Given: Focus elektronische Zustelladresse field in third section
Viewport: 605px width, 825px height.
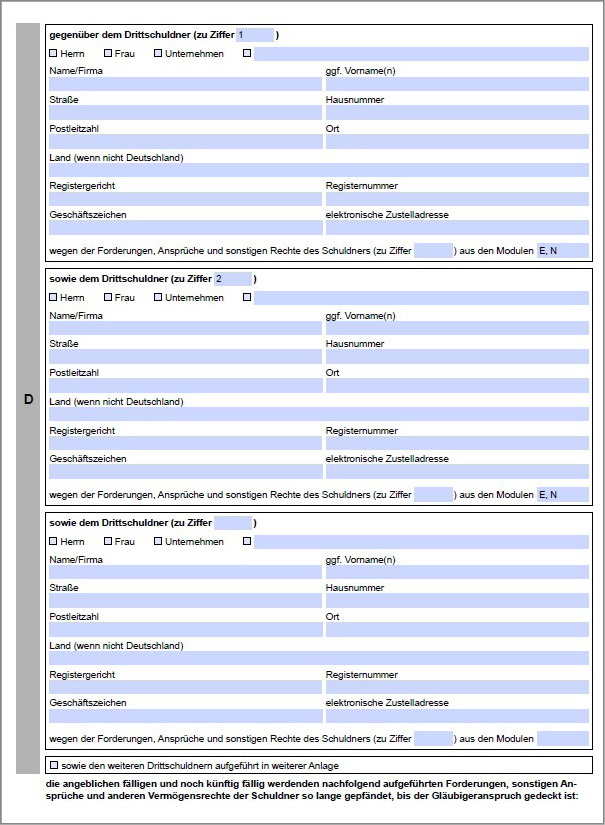Looking at the screenshot, I should point(457,716).
